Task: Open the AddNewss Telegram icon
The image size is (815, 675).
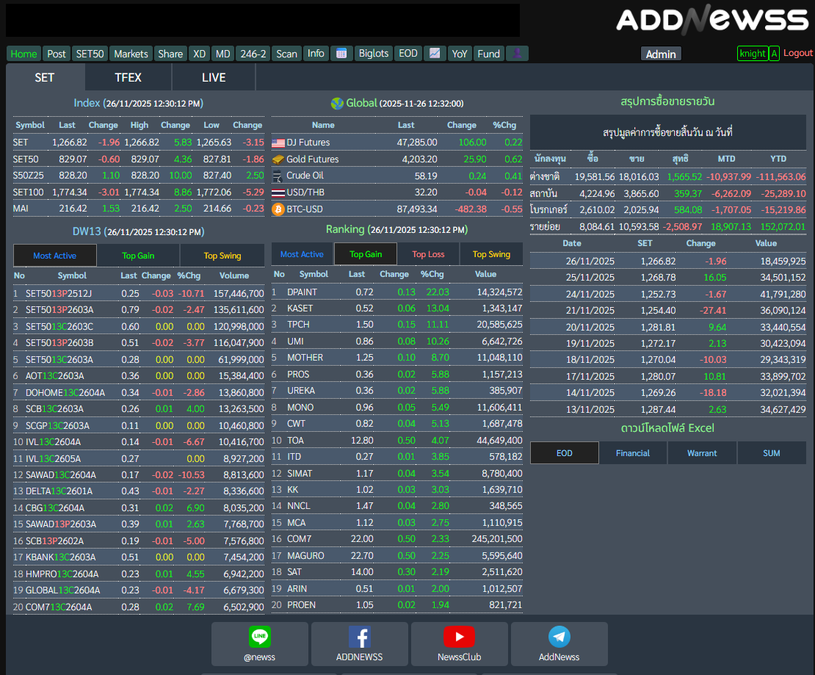Action: coord(559,638)
